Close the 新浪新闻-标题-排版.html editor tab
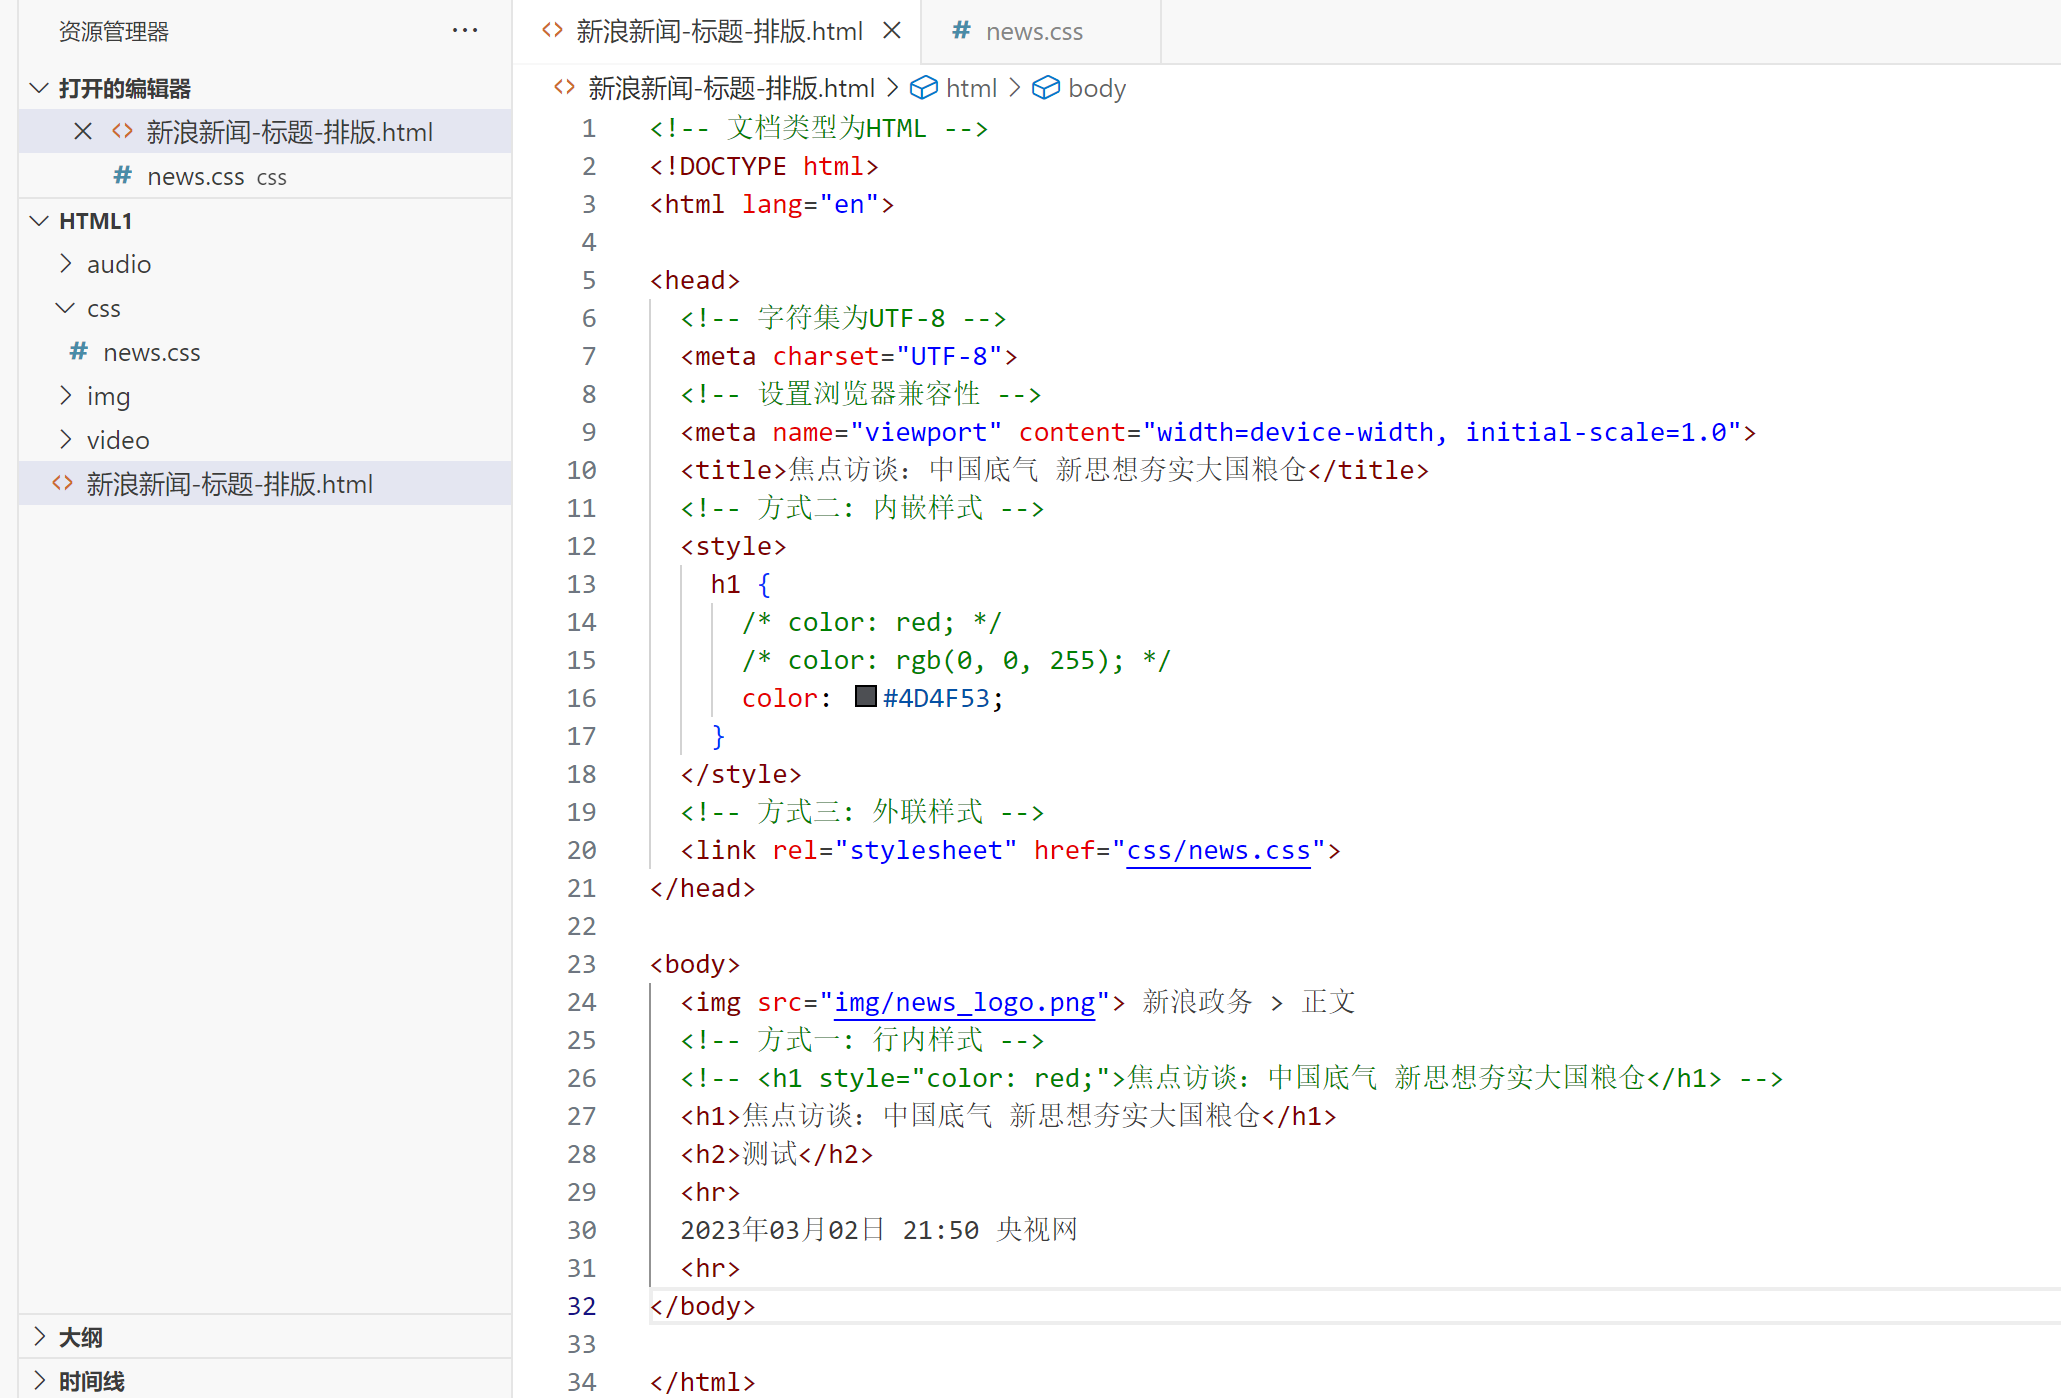 tap(892, 31)
